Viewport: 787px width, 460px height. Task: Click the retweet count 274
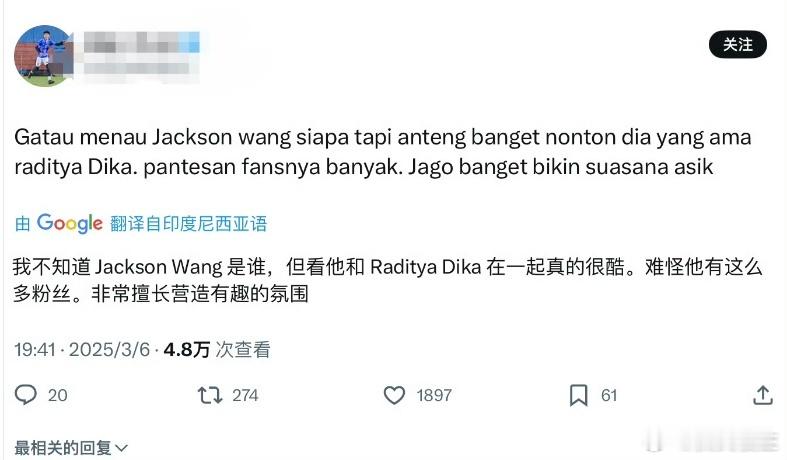(x=245, y=396)
